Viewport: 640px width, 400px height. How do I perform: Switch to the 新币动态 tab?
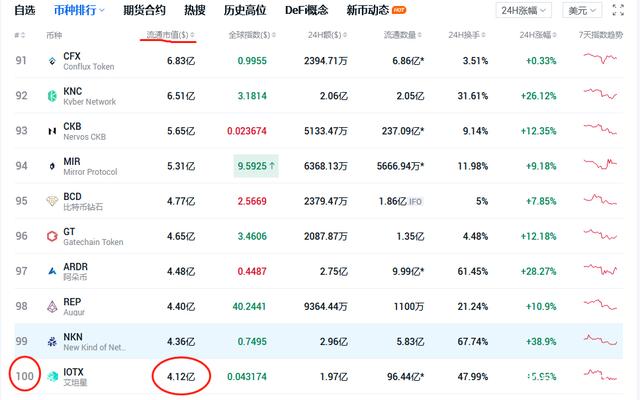367,10
